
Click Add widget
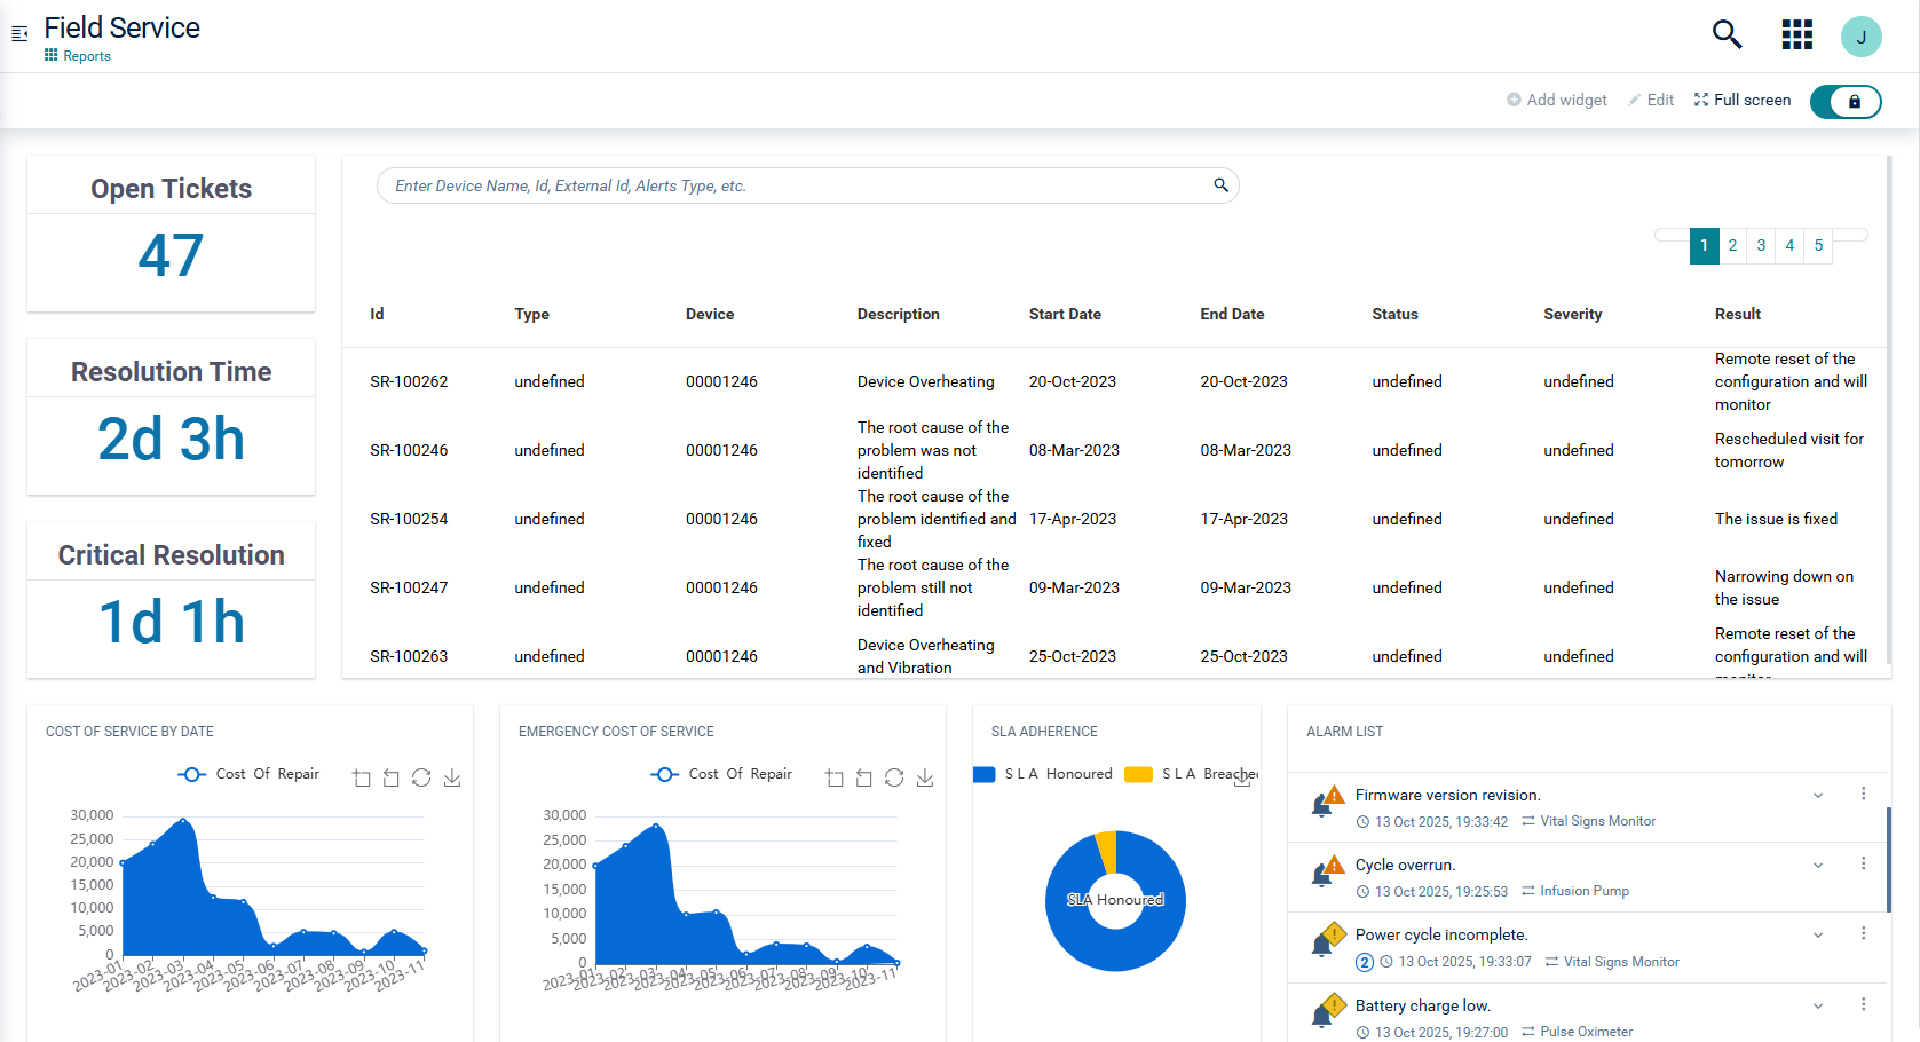(1556, 99)
